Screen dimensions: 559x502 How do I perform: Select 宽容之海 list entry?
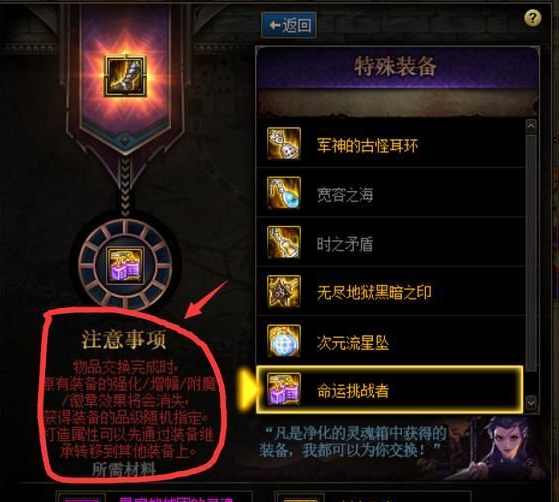pos(391,193)
